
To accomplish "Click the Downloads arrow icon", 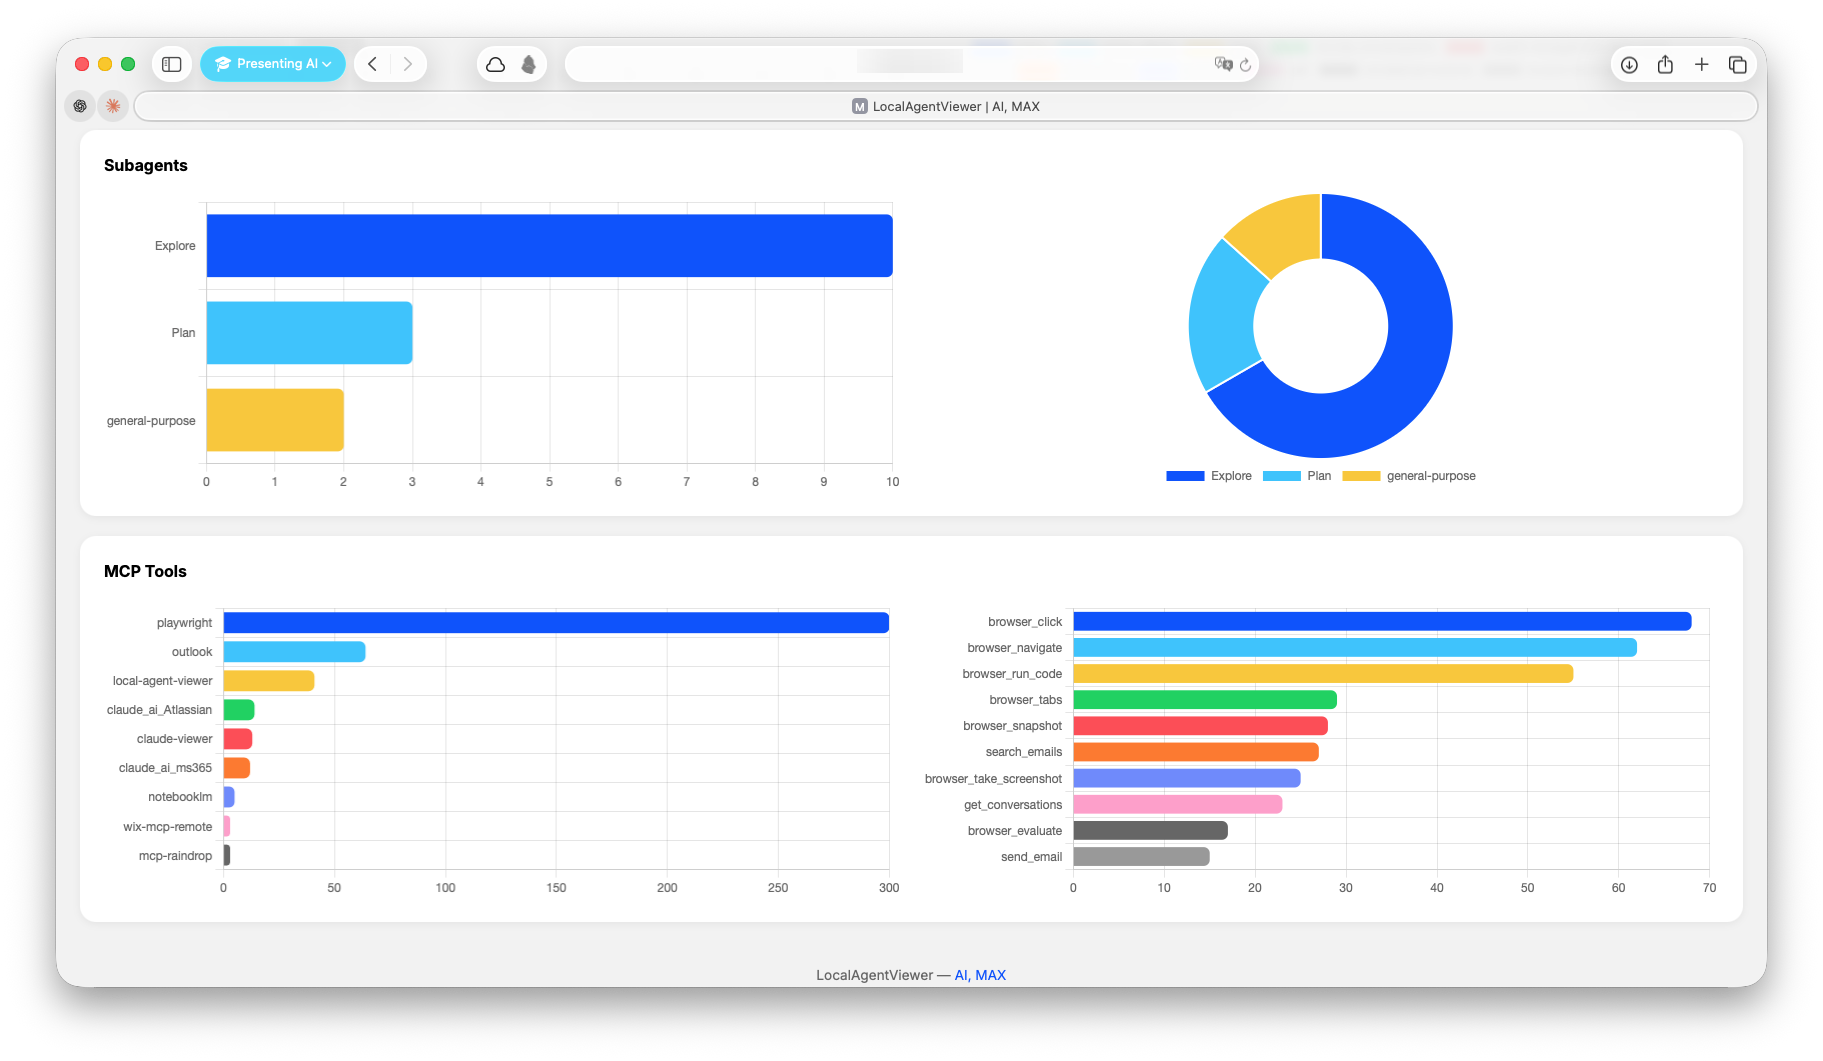I will coord(1629,64).
